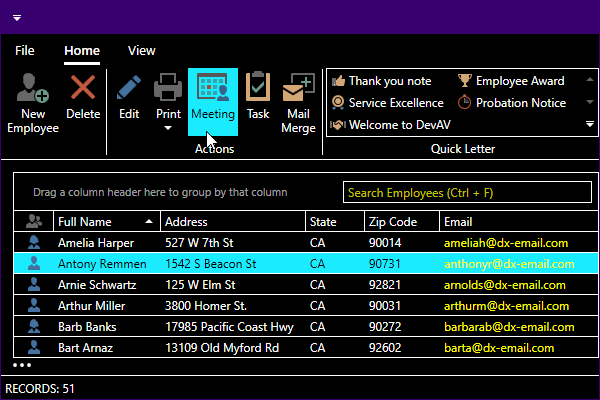
Task: Select the Arthur Miller row
Action: 92,306
